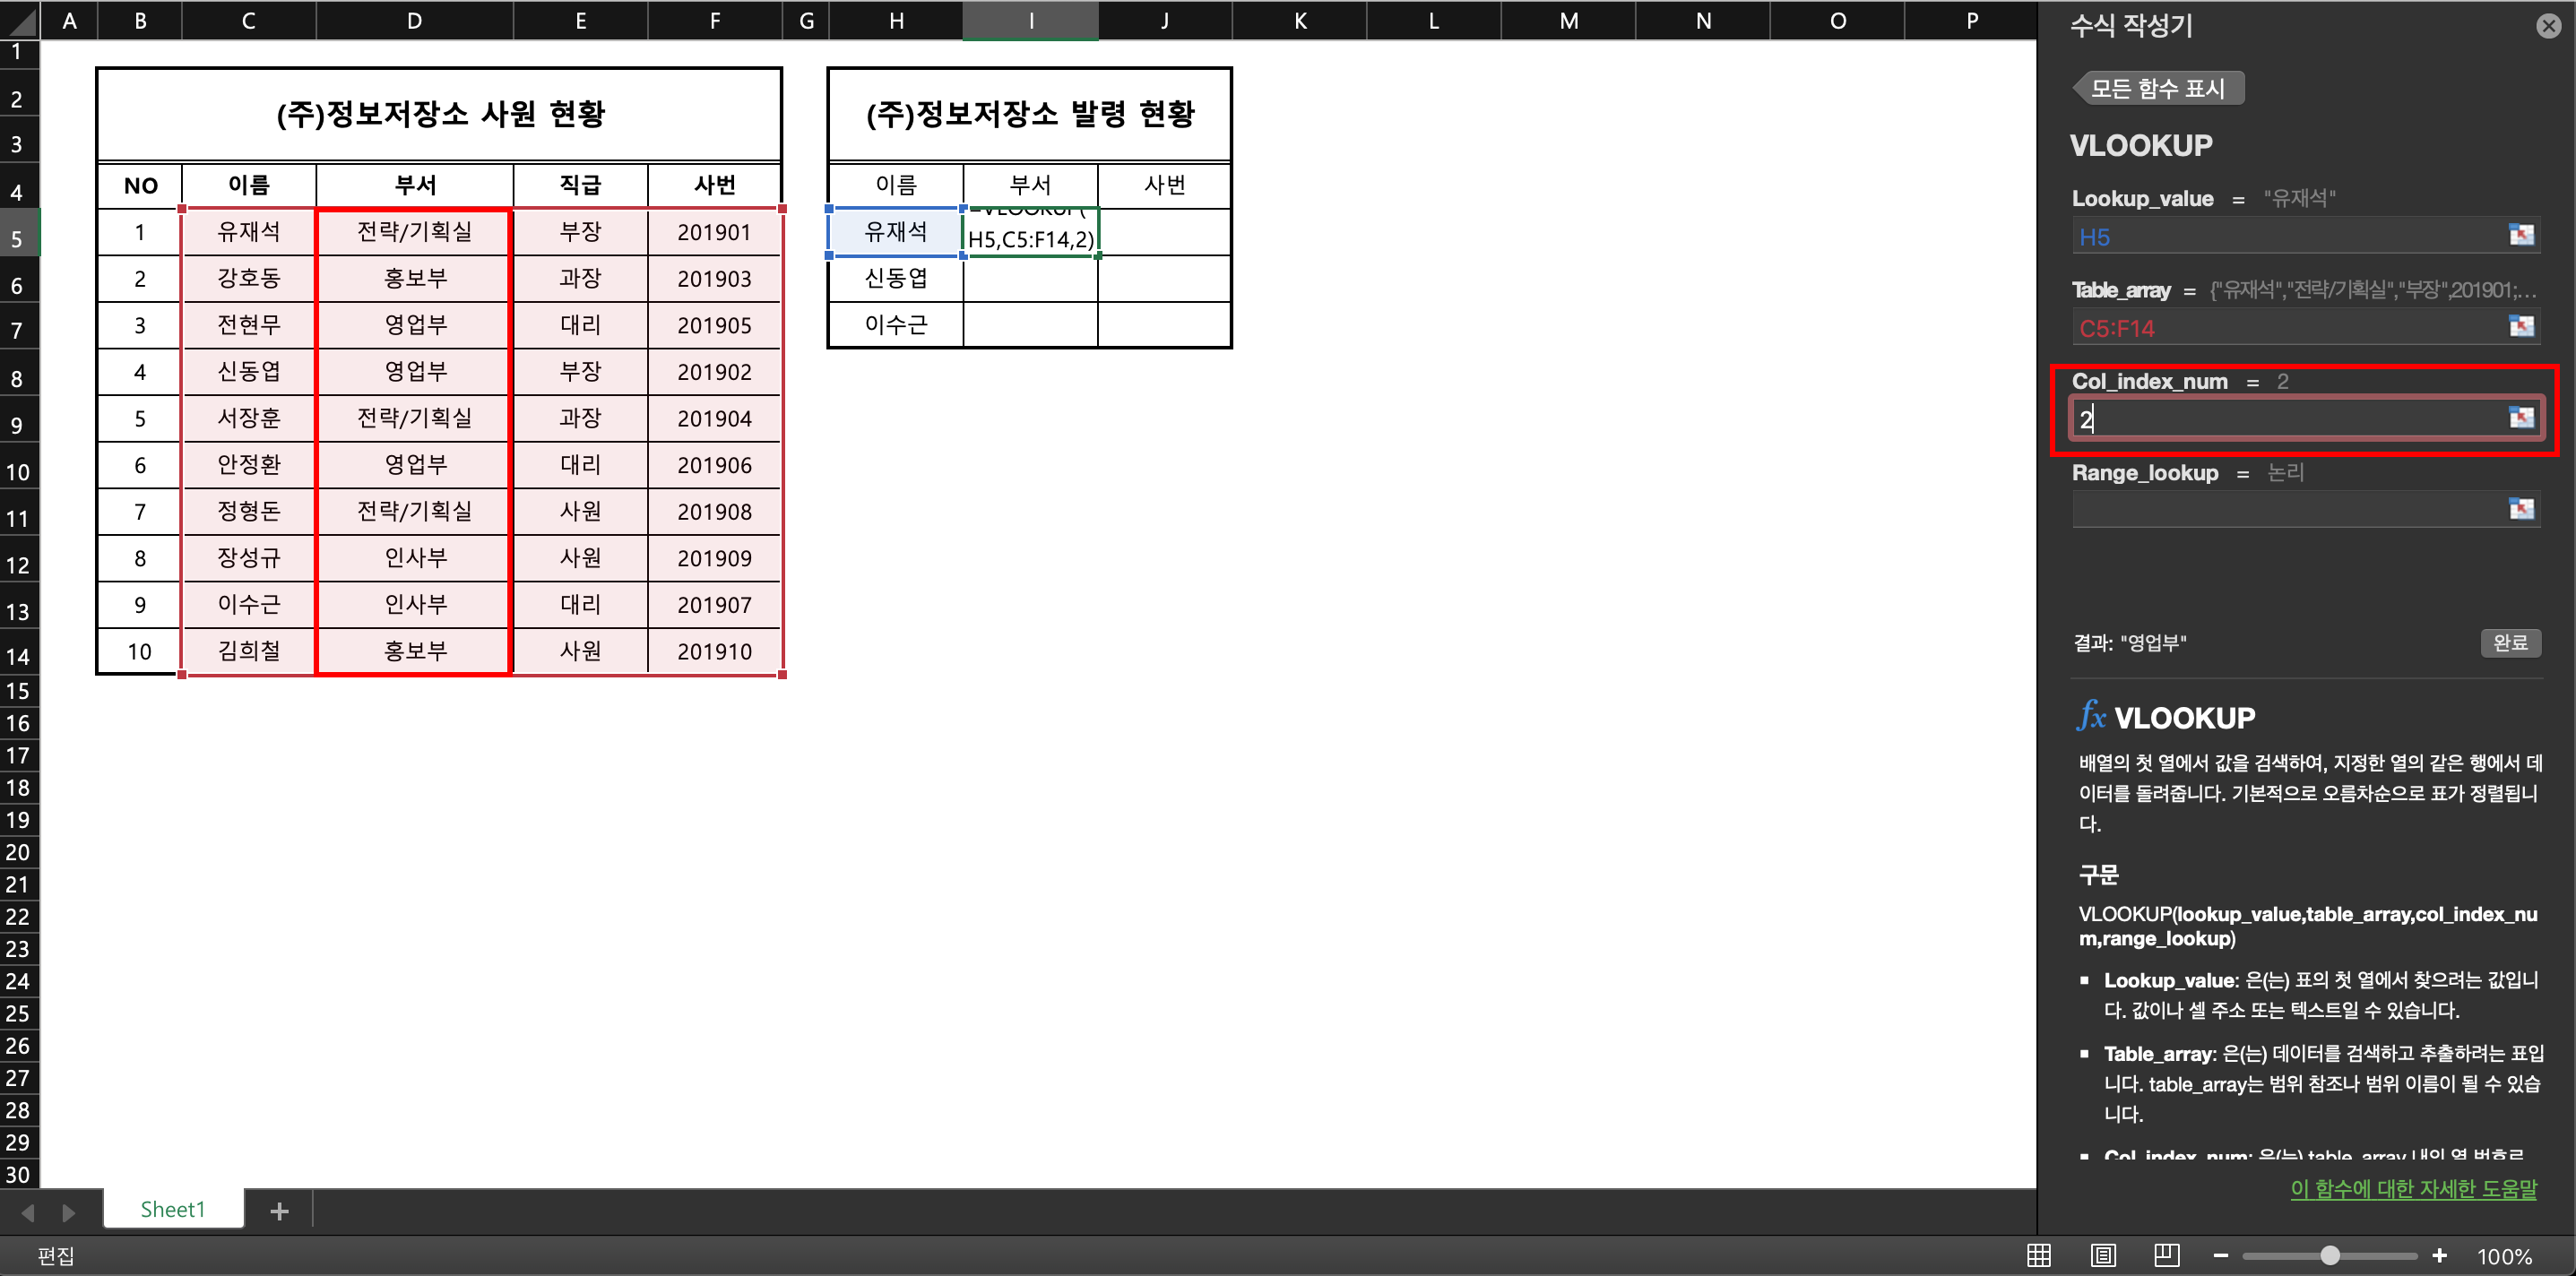Click the Lookup_value range selector icon
The width and height of the screenshot is (2576, 1276).
point(2521,235)
